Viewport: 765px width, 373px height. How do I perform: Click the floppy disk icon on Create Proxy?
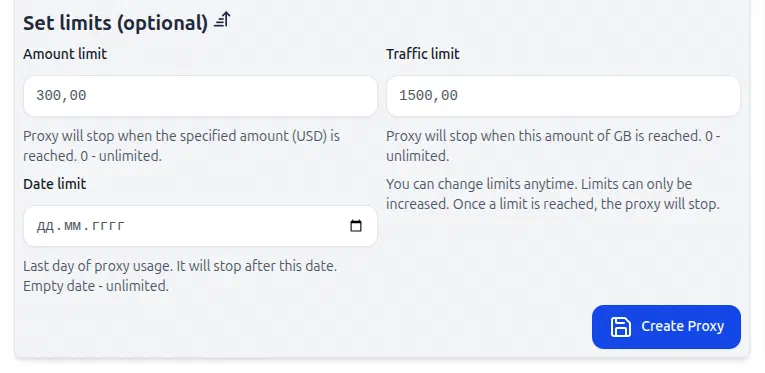pos(621,327)
